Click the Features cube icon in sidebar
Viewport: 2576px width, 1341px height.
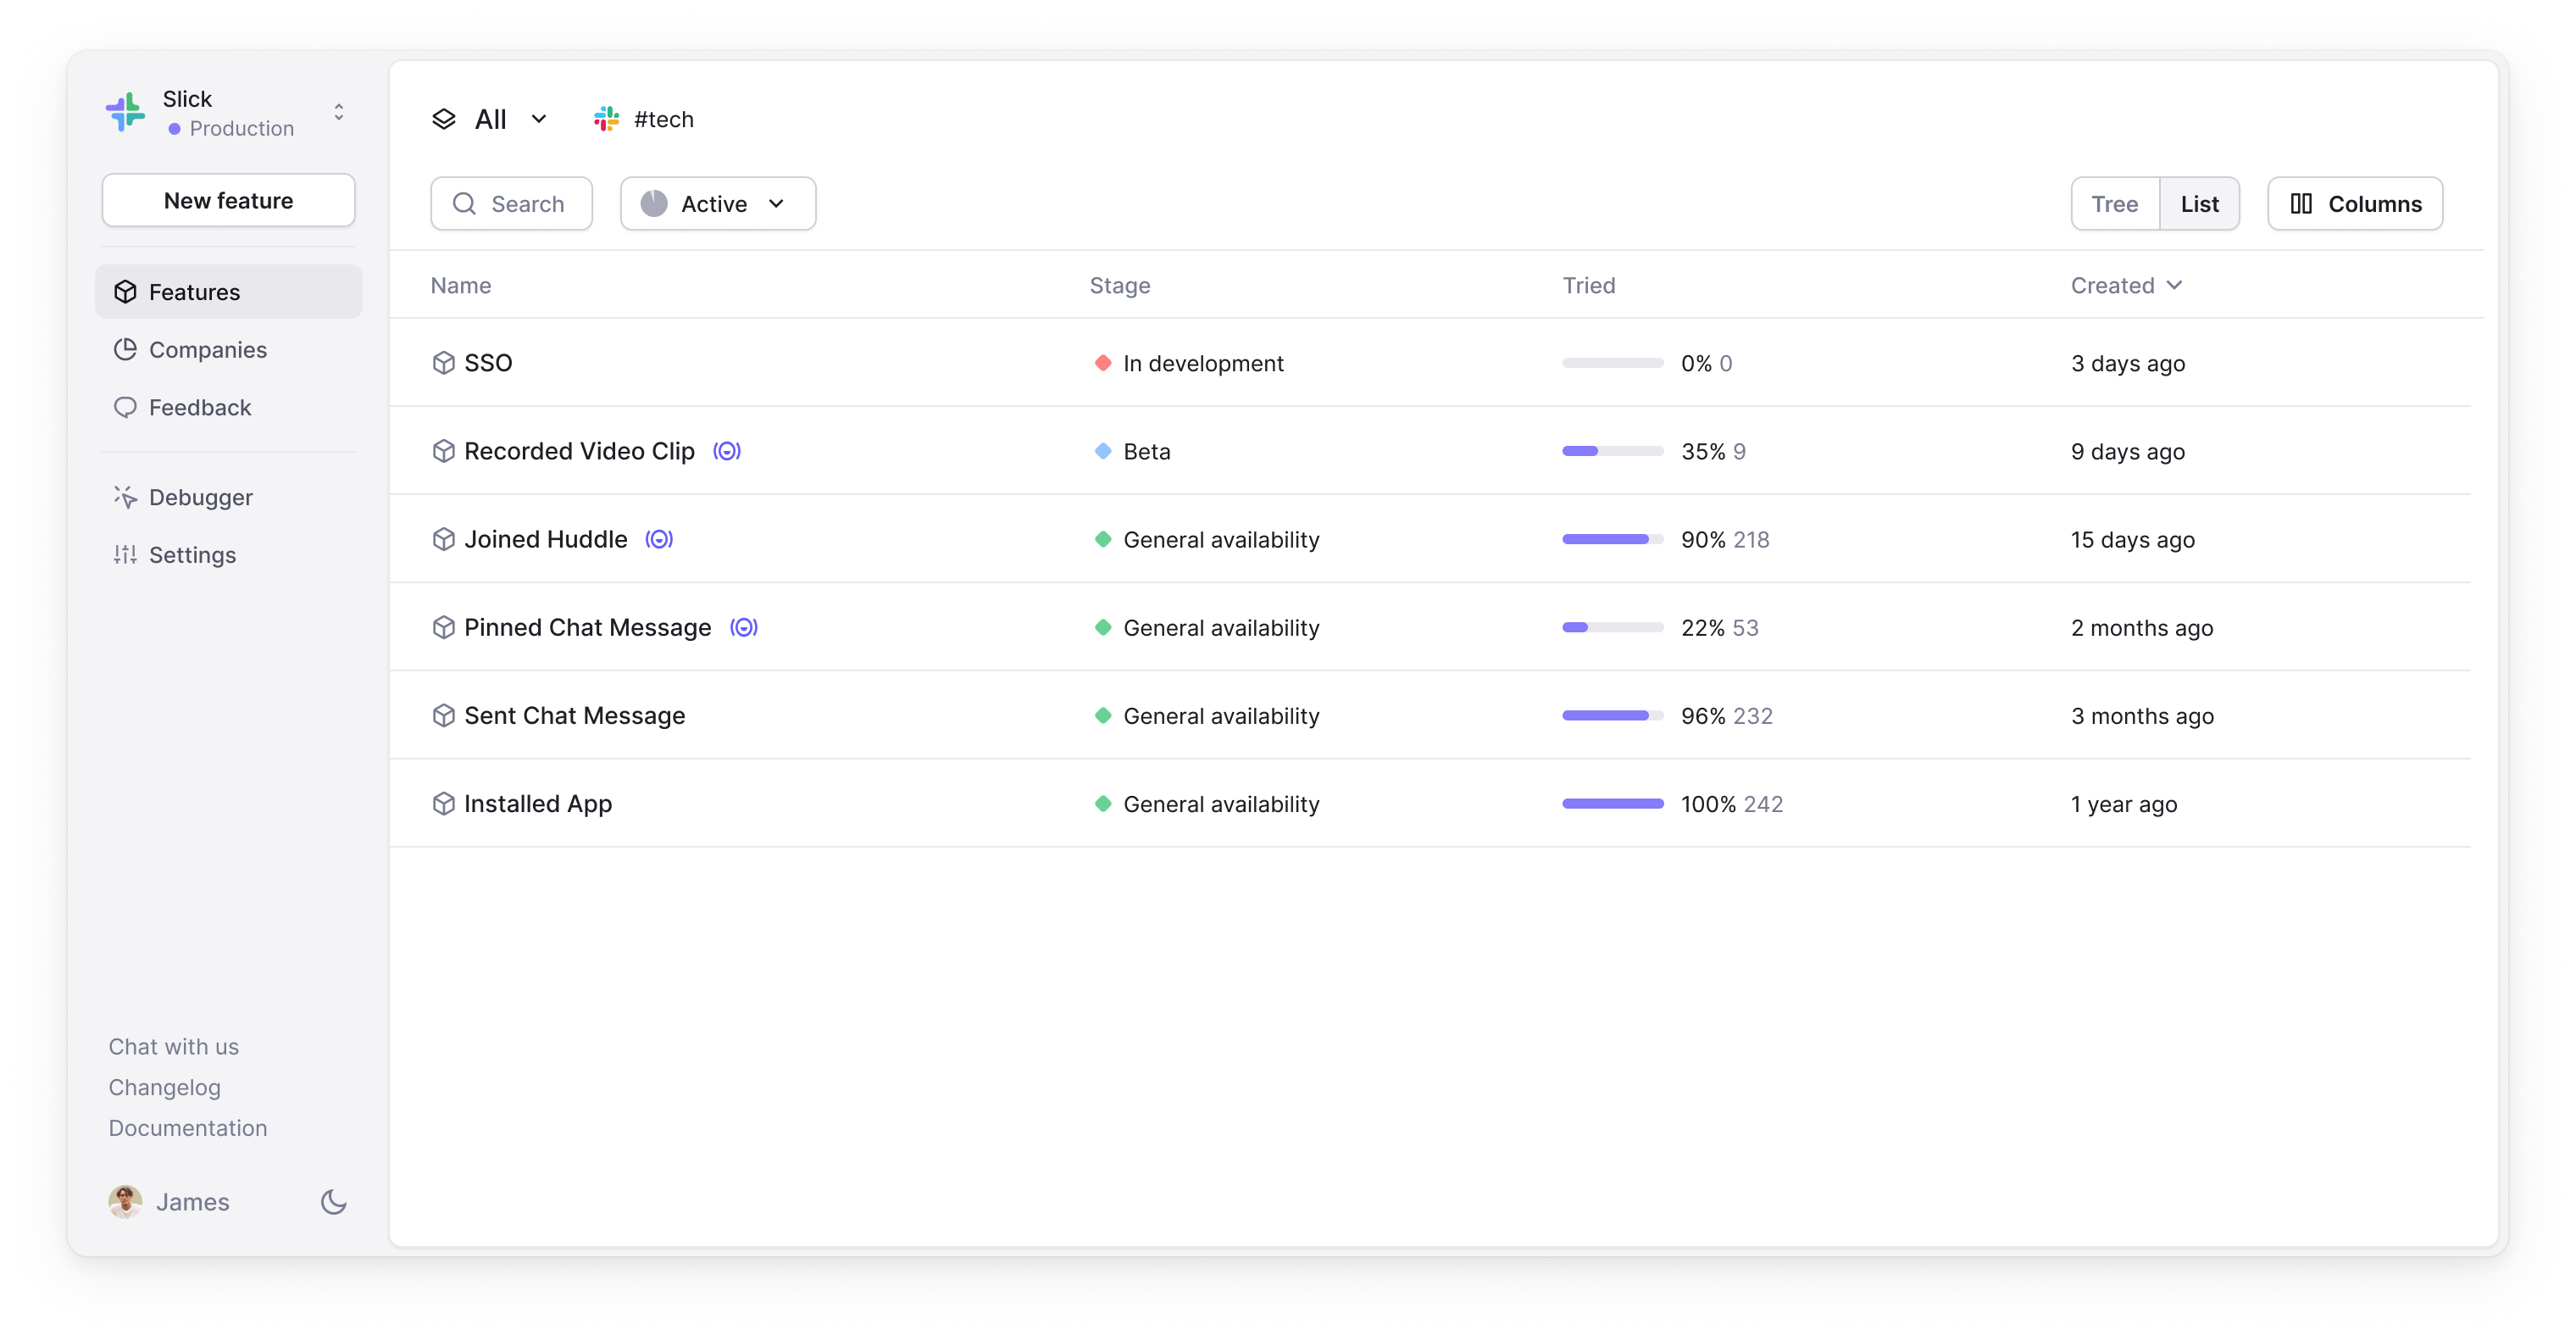pyautogui.click(x=125, y=292)
